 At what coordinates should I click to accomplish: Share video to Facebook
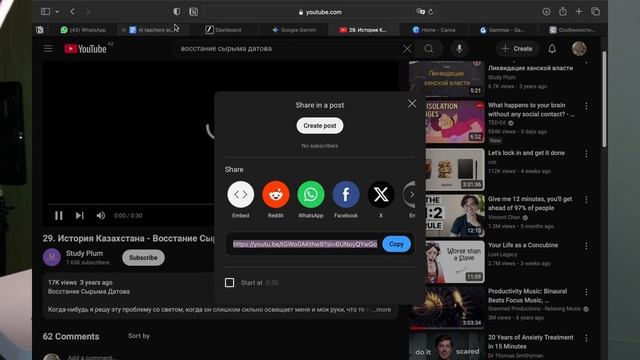pyautogui.click(x=346, y=195)
